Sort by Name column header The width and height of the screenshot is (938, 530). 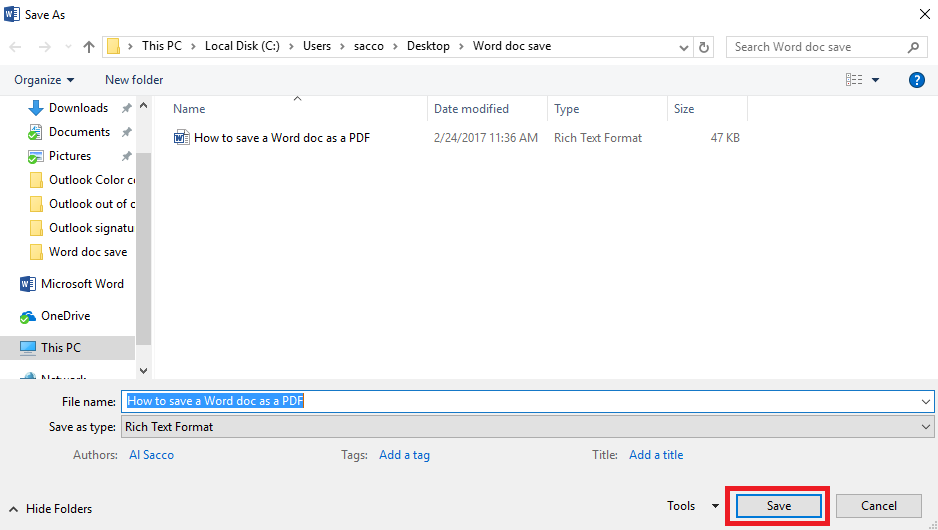click(x=189, y=109)
